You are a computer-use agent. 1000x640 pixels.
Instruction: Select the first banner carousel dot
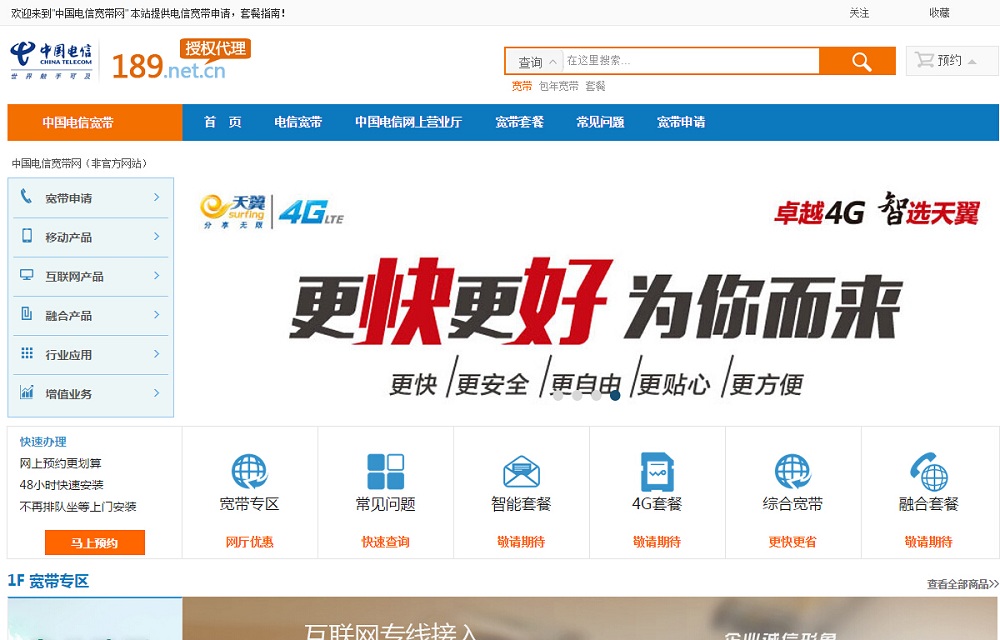(558, 395)
